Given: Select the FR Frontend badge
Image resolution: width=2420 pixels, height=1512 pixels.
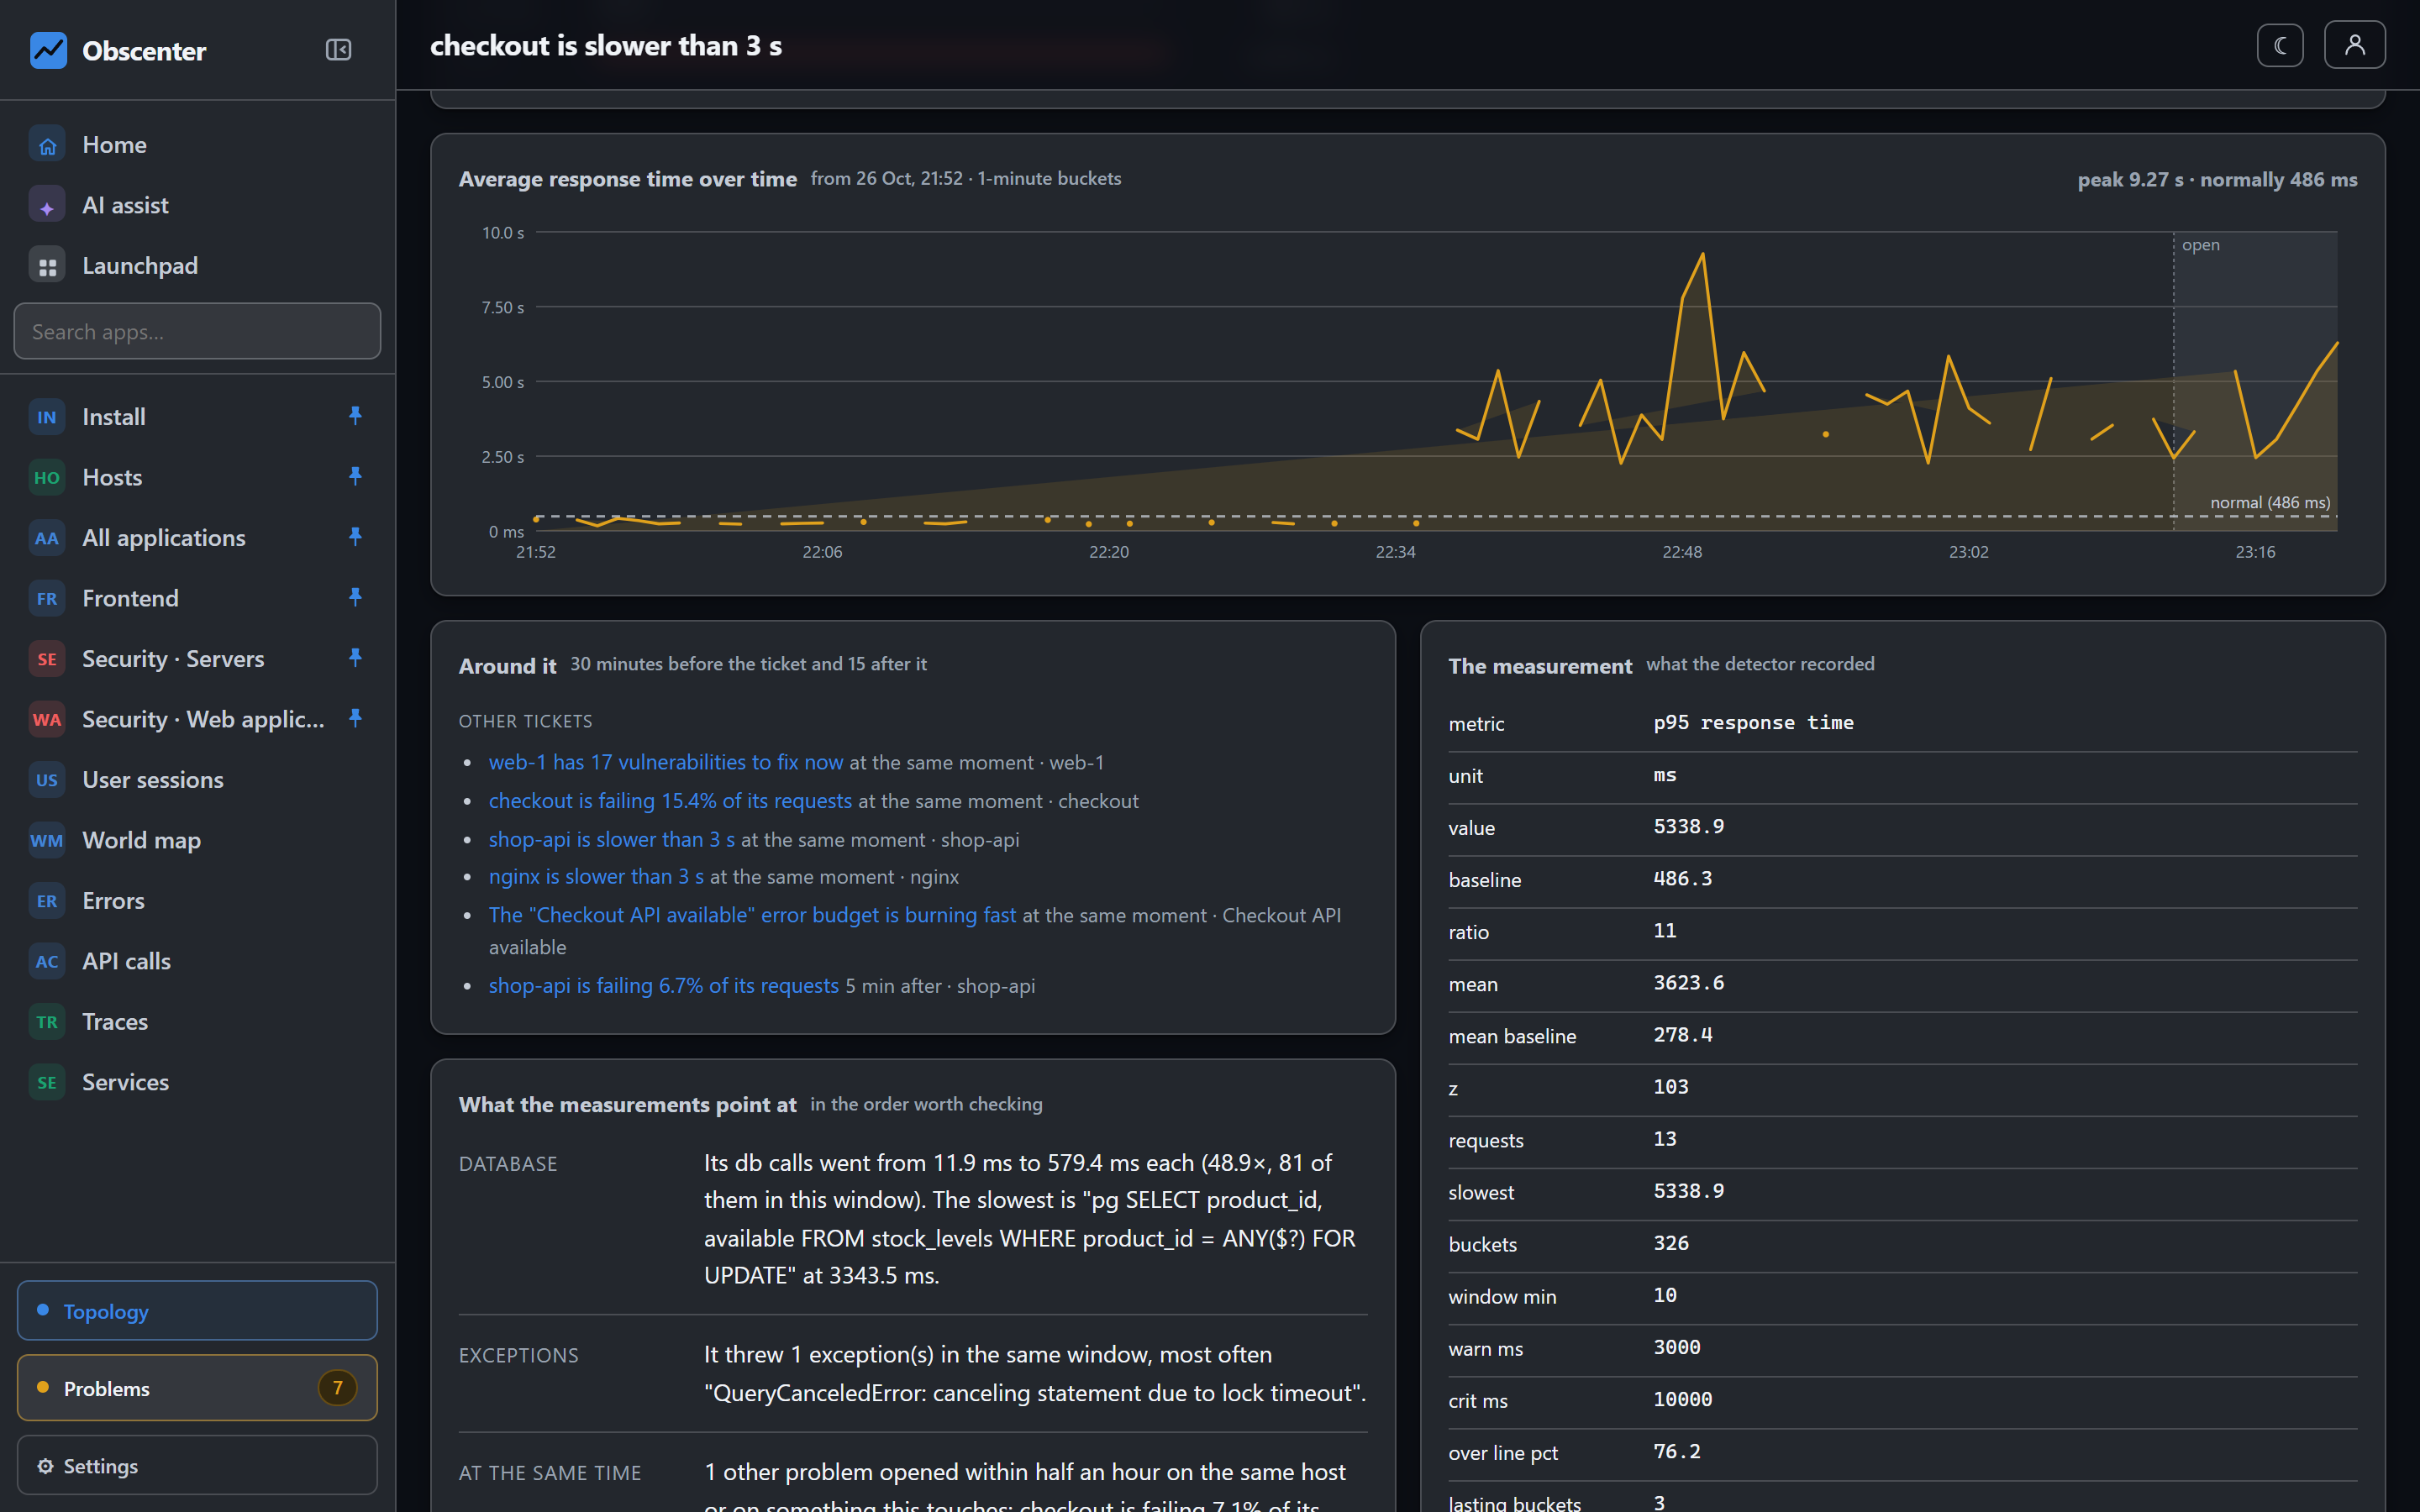Looking at the screenshot, I should pyautogui.click(x=47, y=599).
